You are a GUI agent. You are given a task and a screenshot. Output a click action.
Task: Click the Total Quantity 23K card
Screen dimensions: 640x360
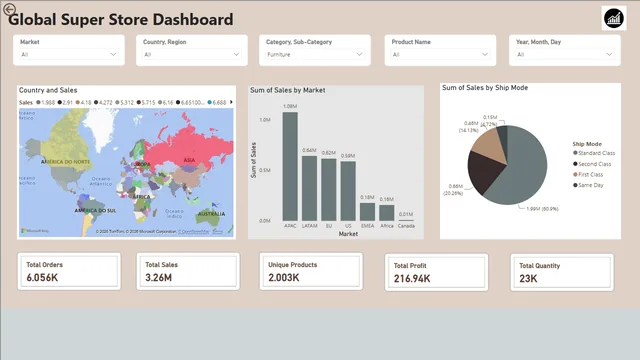pyautogui.click(x=562, y=272)
